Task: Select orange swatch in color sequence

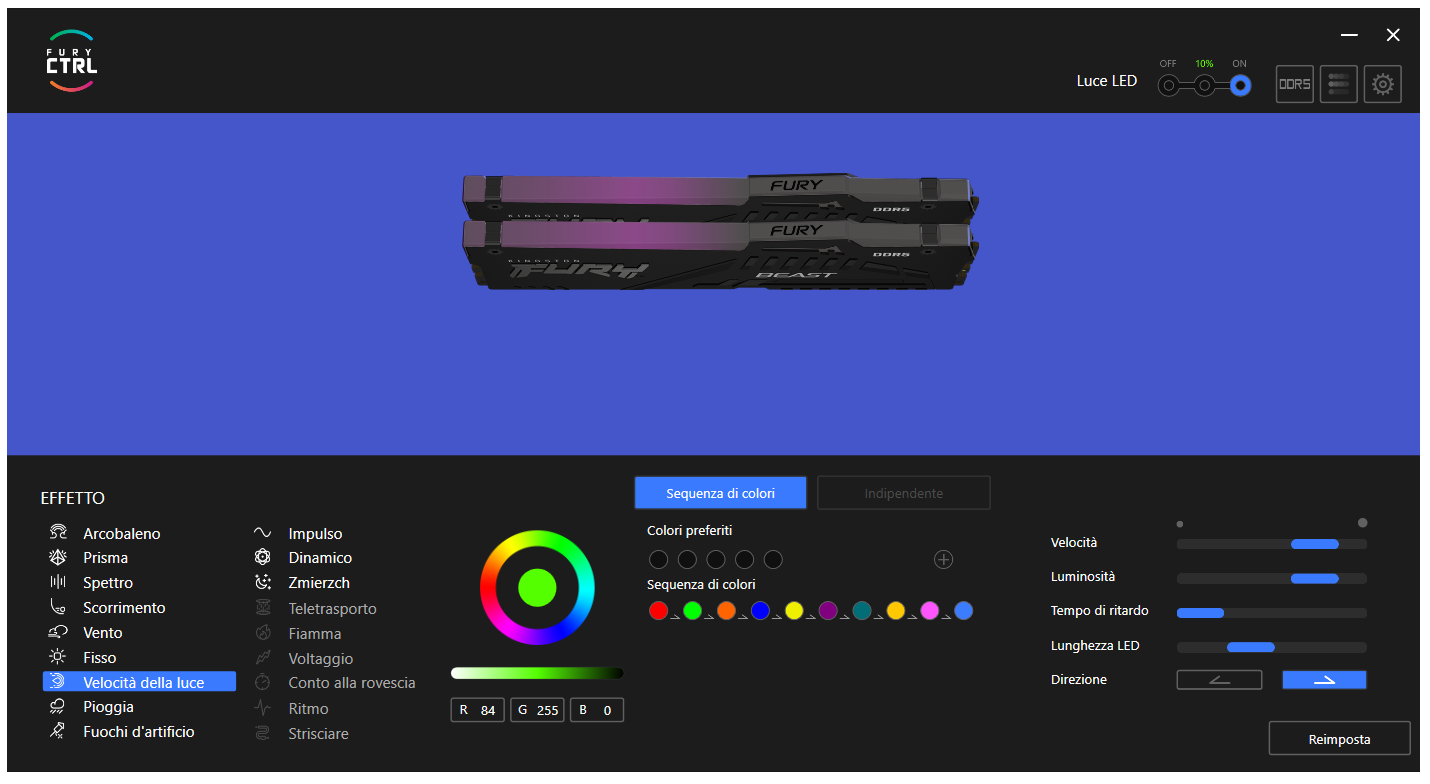Action: pos(726,610)
